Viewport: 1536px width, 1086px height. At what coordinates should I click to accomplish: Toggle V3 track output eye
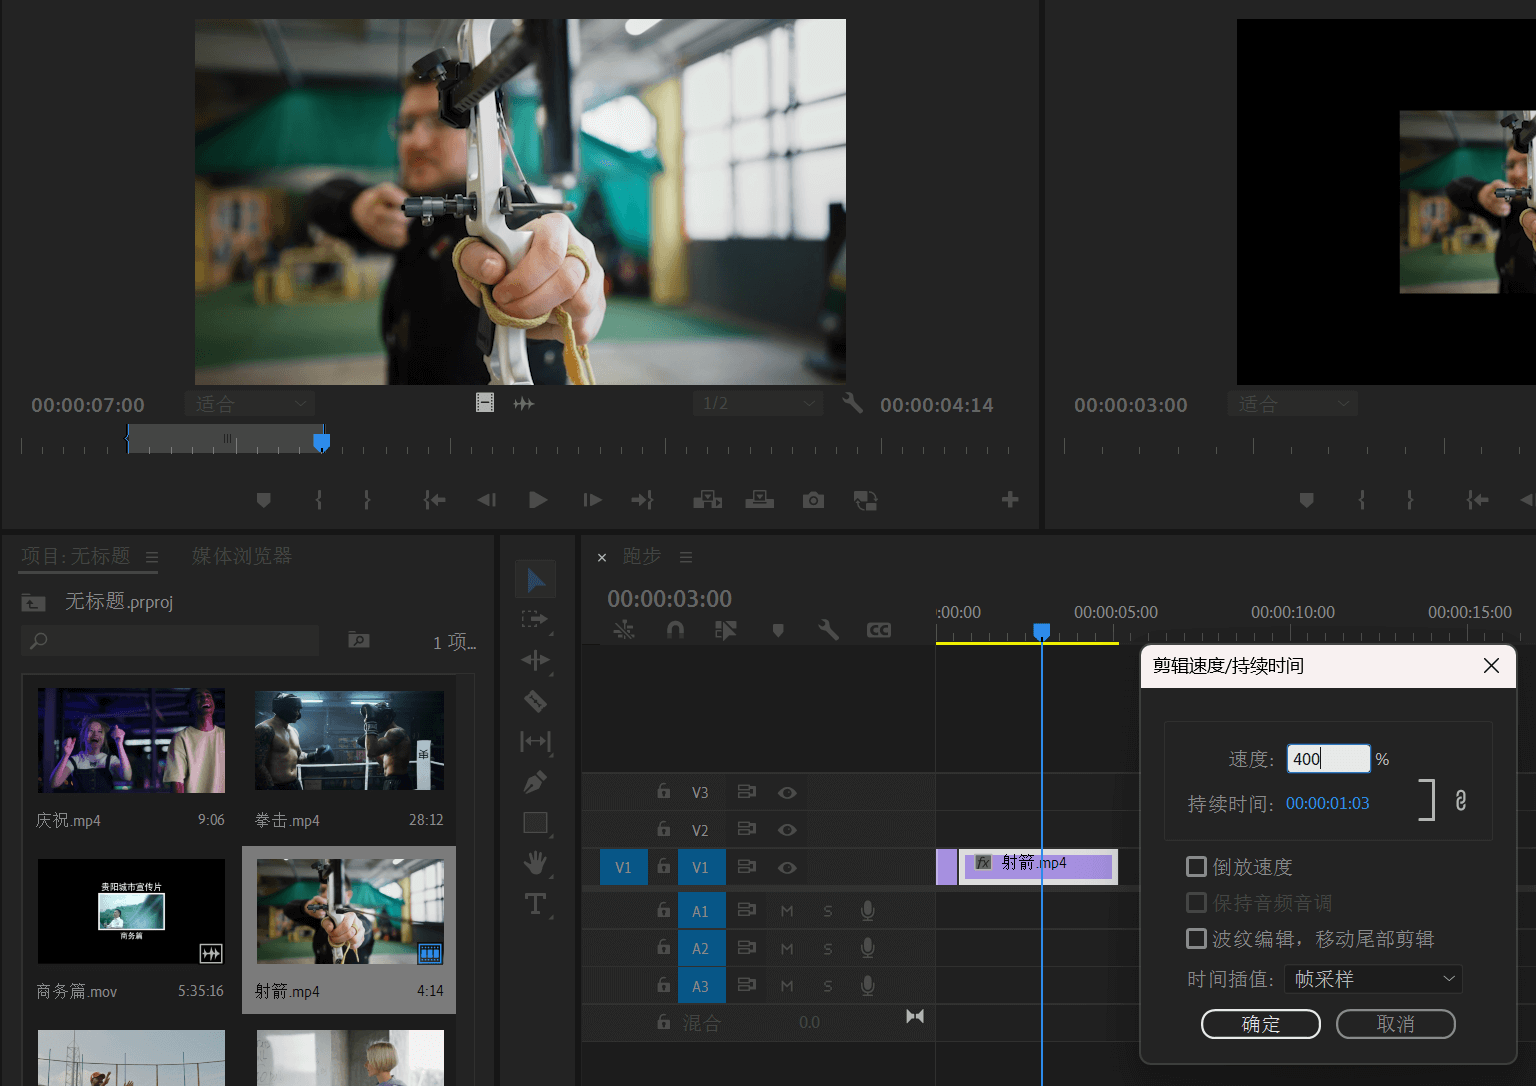point(787,793)
